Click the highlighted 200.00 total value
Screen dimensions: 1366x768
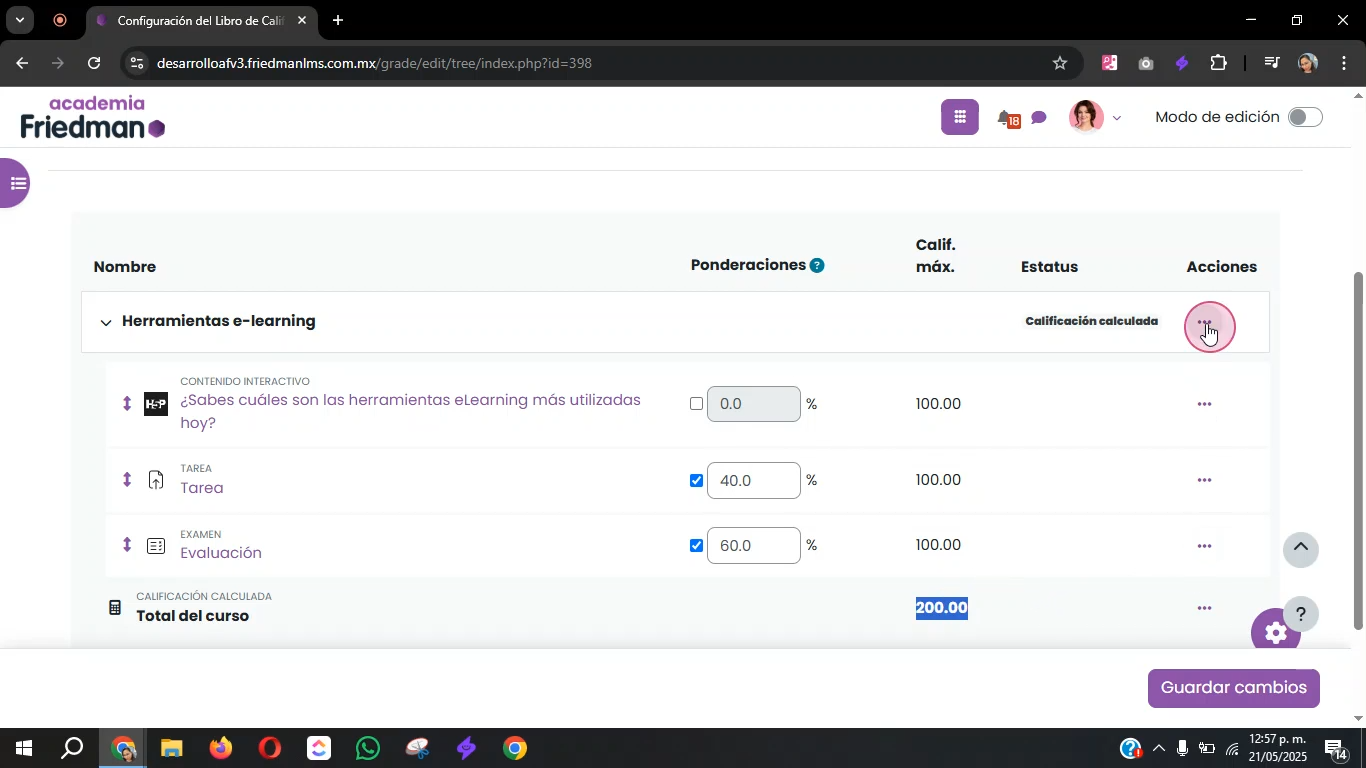click(x=942, y=608)
